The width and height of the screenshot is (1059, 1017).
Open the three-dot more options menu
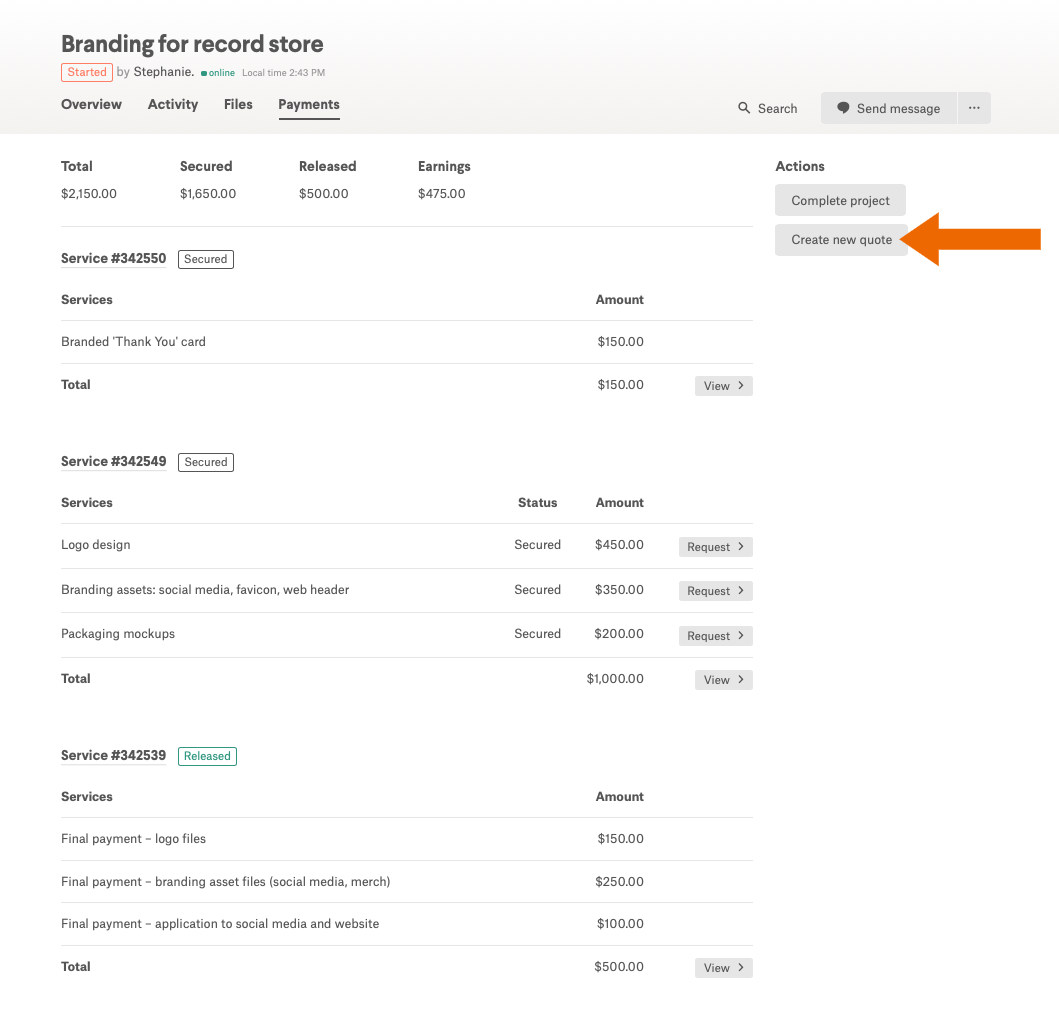[x=974, y=108]
